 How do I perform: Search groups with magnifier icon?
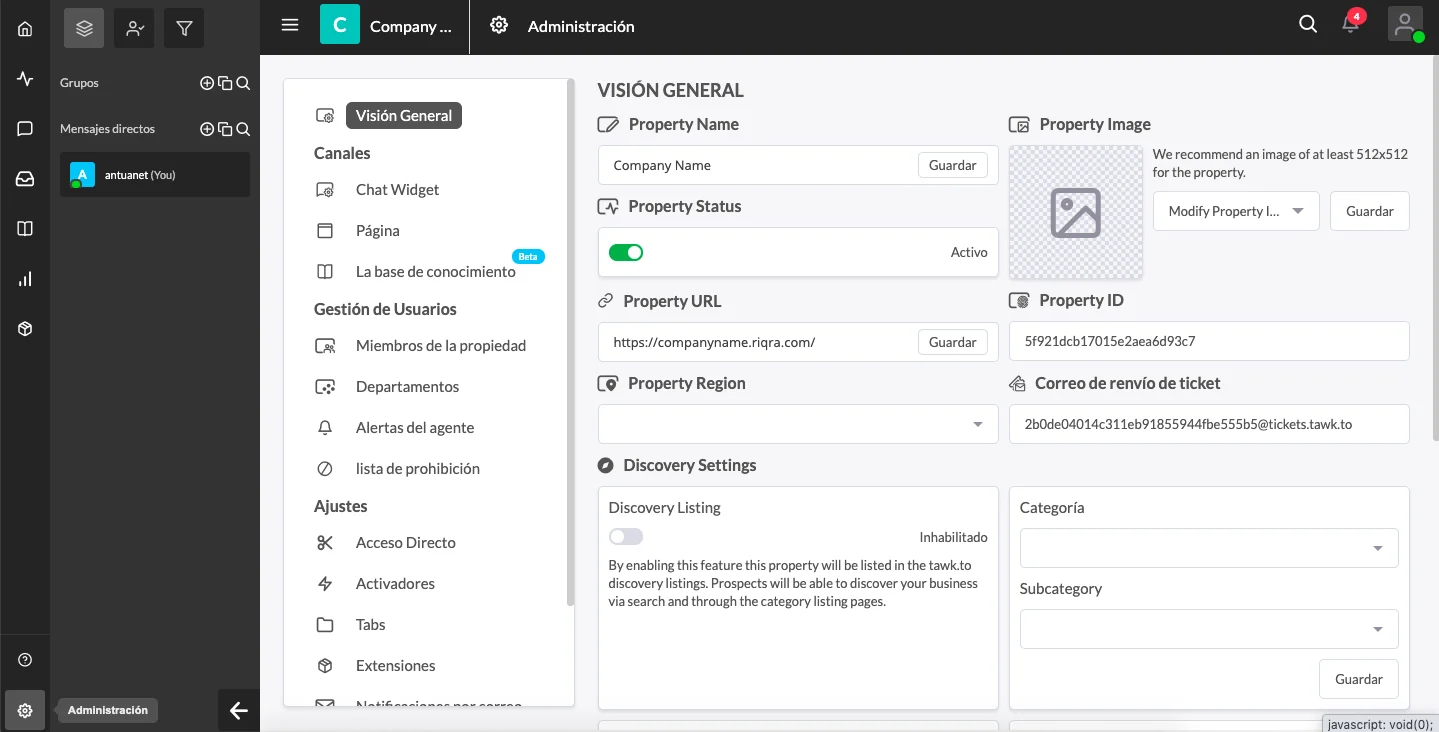243,83
